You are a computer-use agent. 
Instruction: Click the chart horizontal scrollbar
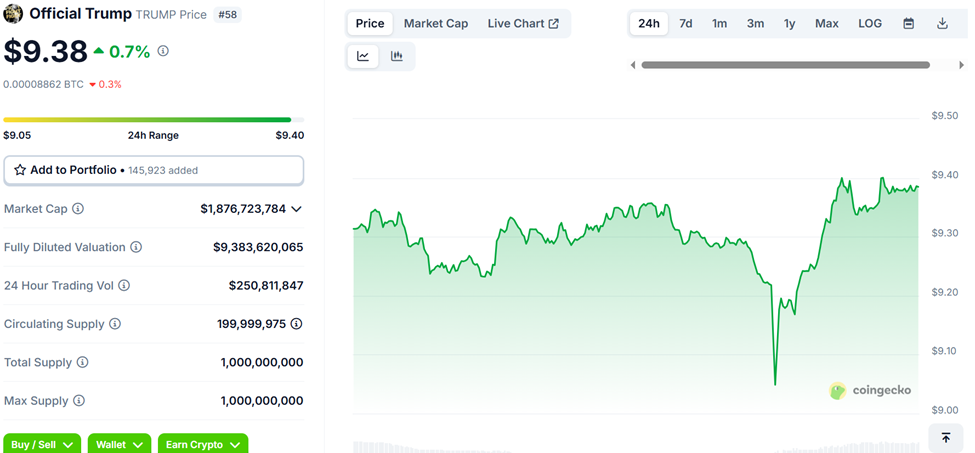785,65
